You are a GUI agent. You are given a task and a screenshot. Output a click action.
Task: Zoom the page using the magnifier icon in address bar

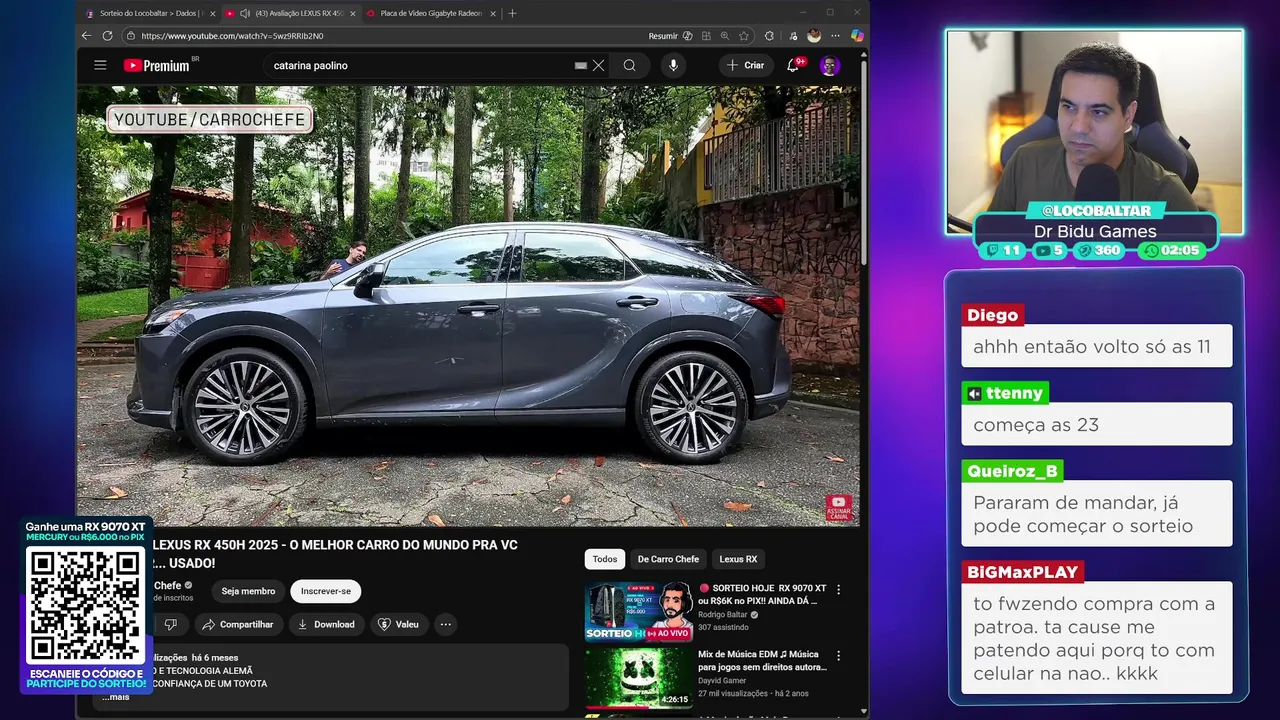[x=725, y=36]
